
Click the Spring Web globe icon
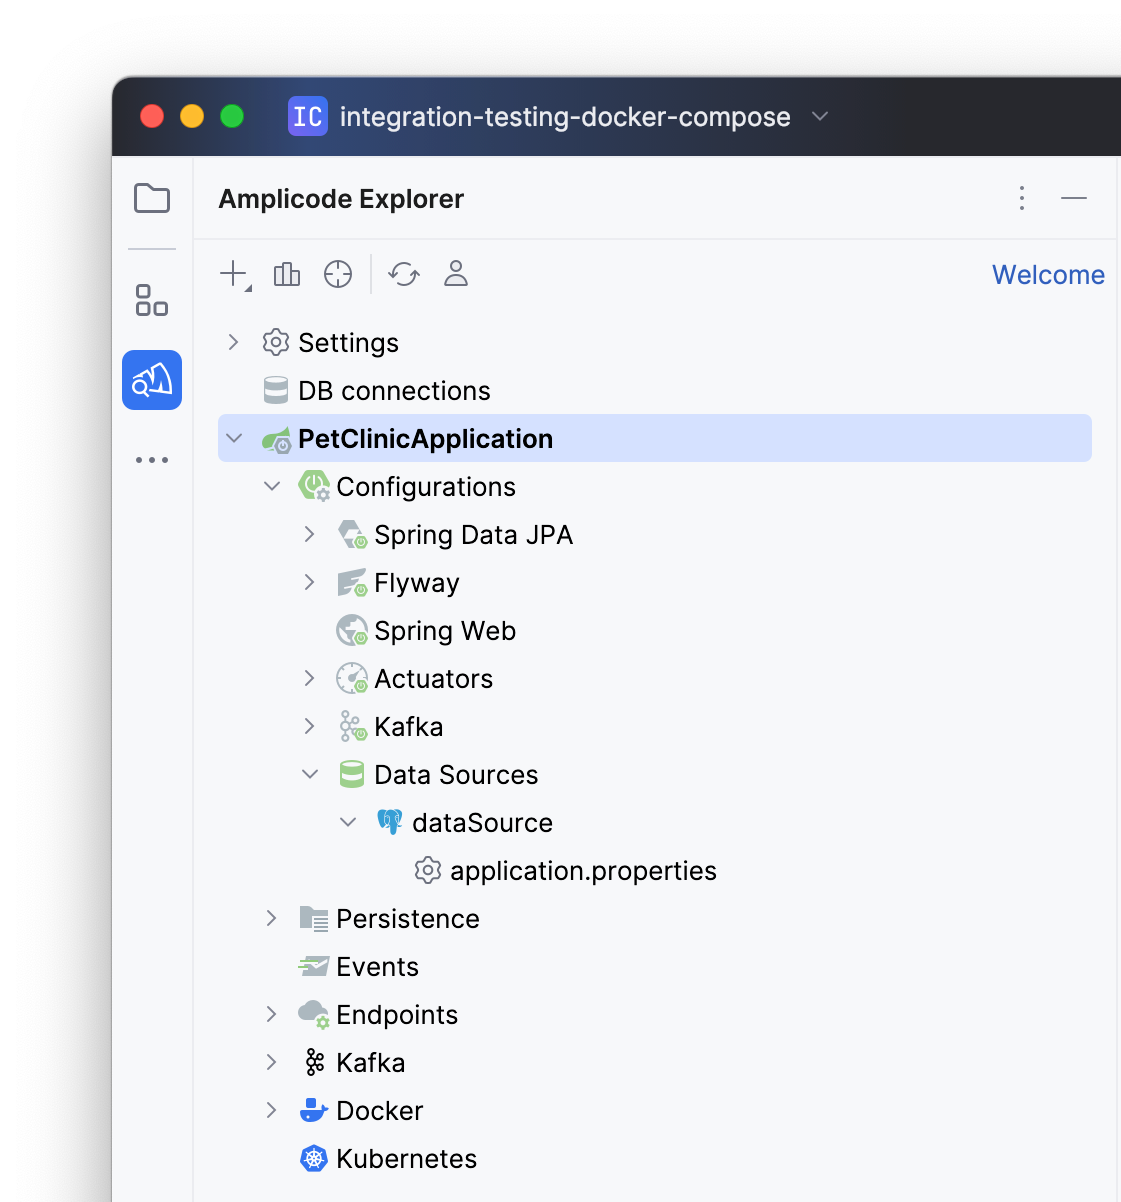[x=352, y=631]
